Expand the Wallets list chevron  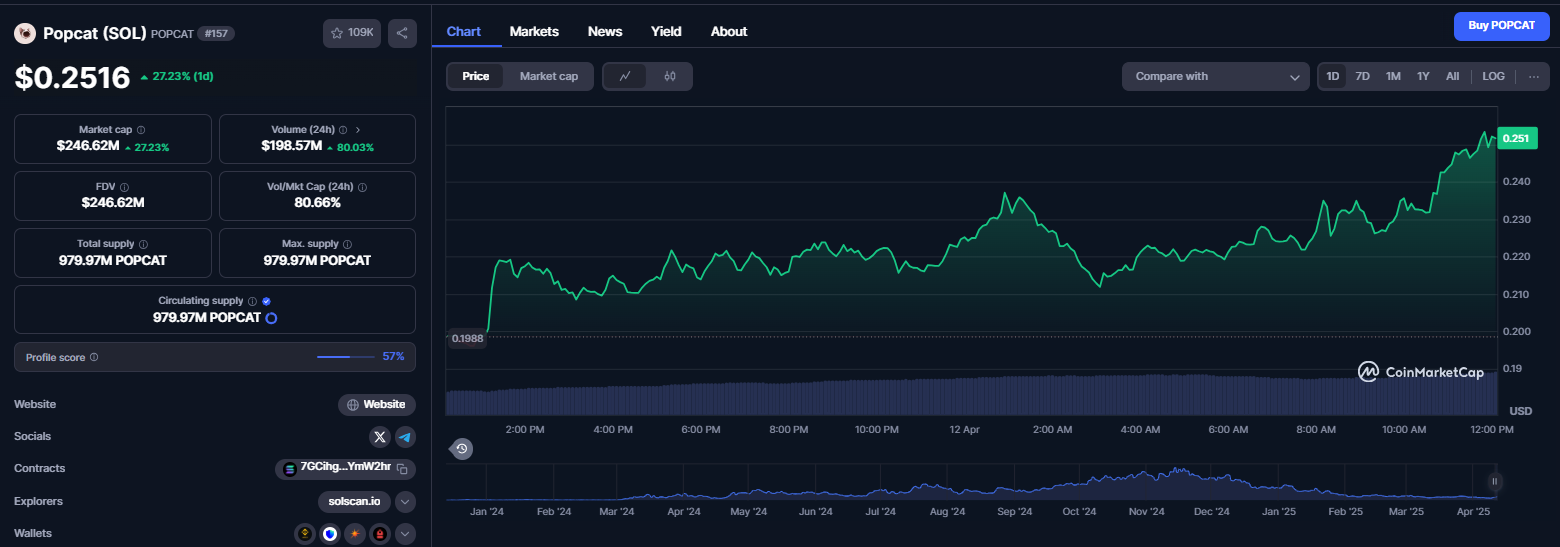(405, 534)
